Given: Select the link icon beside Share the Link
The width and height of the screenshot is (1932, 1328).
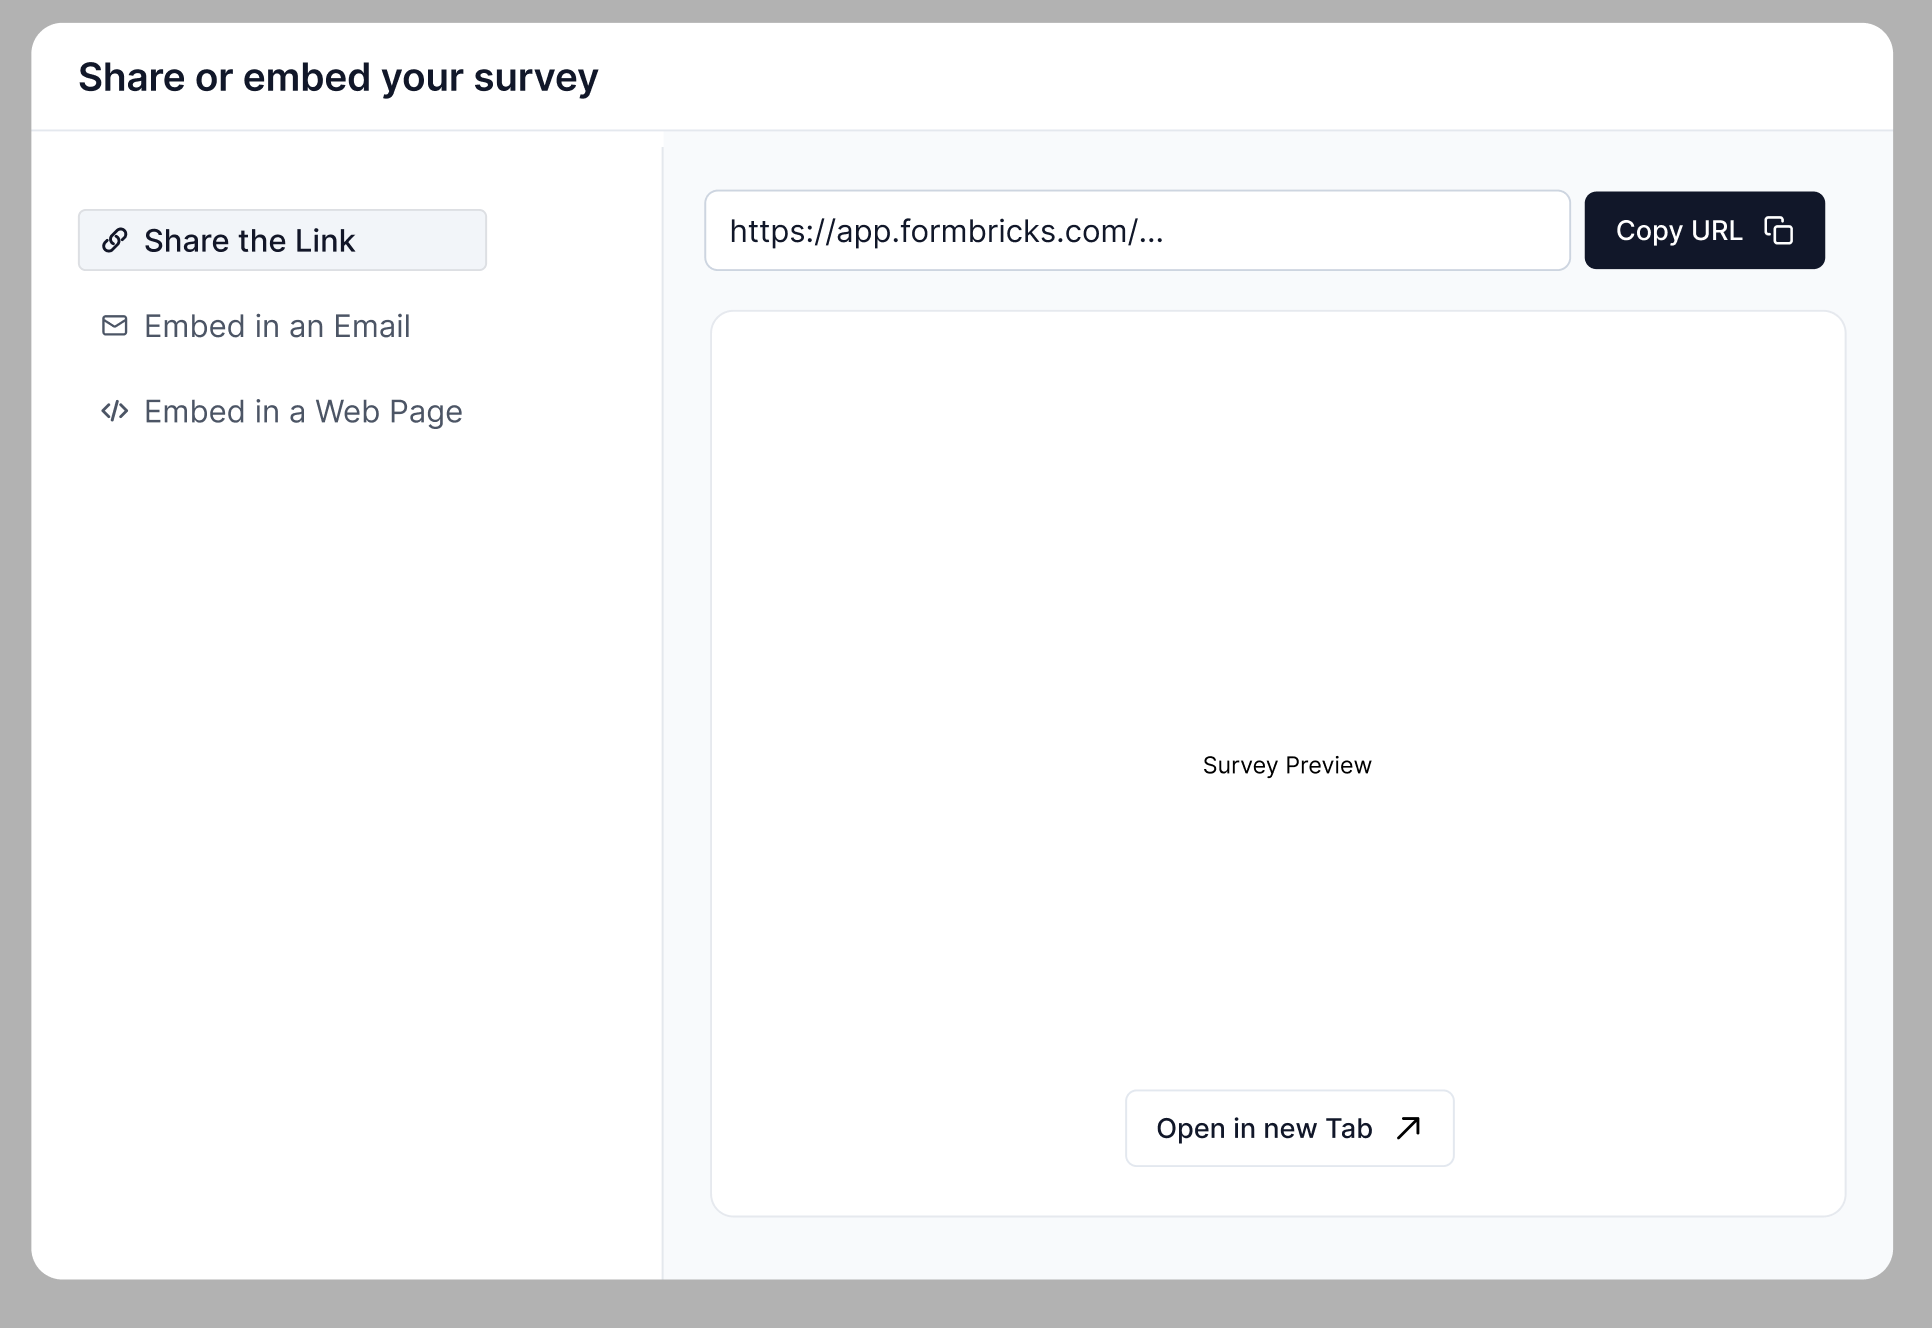Looking at the screenshot, I should coord(114,240).
